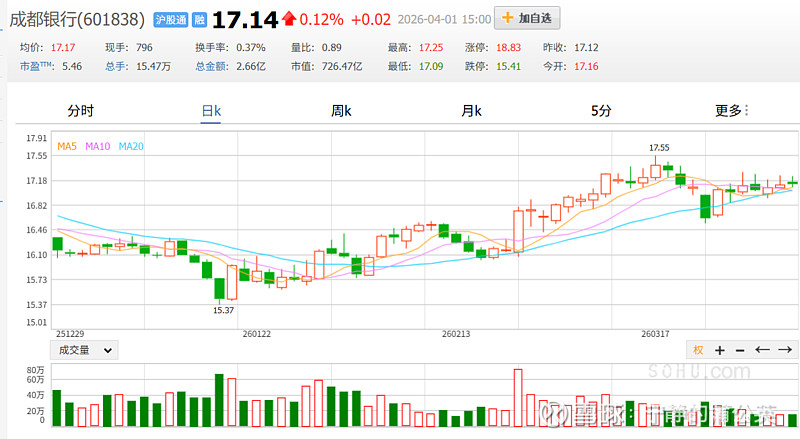Switch to the 分时 intraday tab
This screenshot has width=800, height=439.
pyautogui.click(x=81, y=111)
